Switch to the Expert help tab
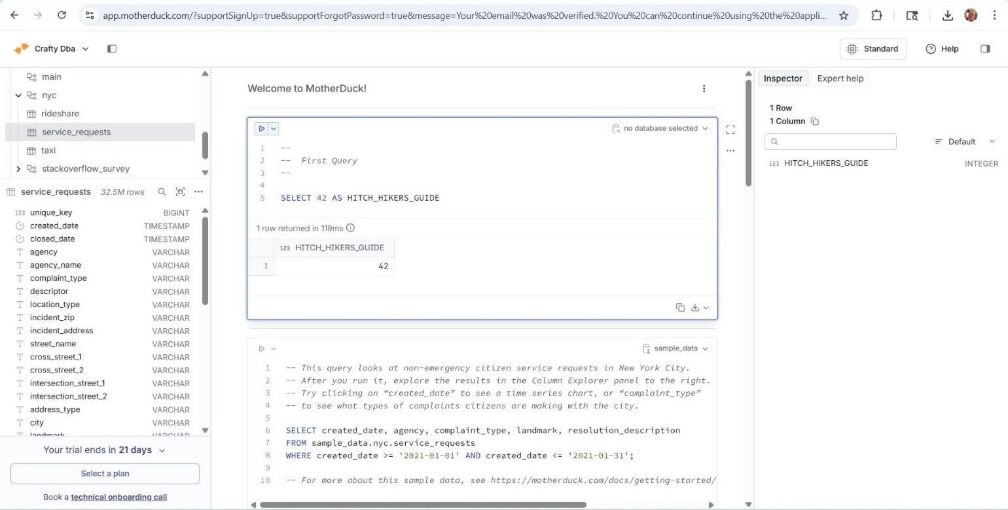 tap(840, 78)
